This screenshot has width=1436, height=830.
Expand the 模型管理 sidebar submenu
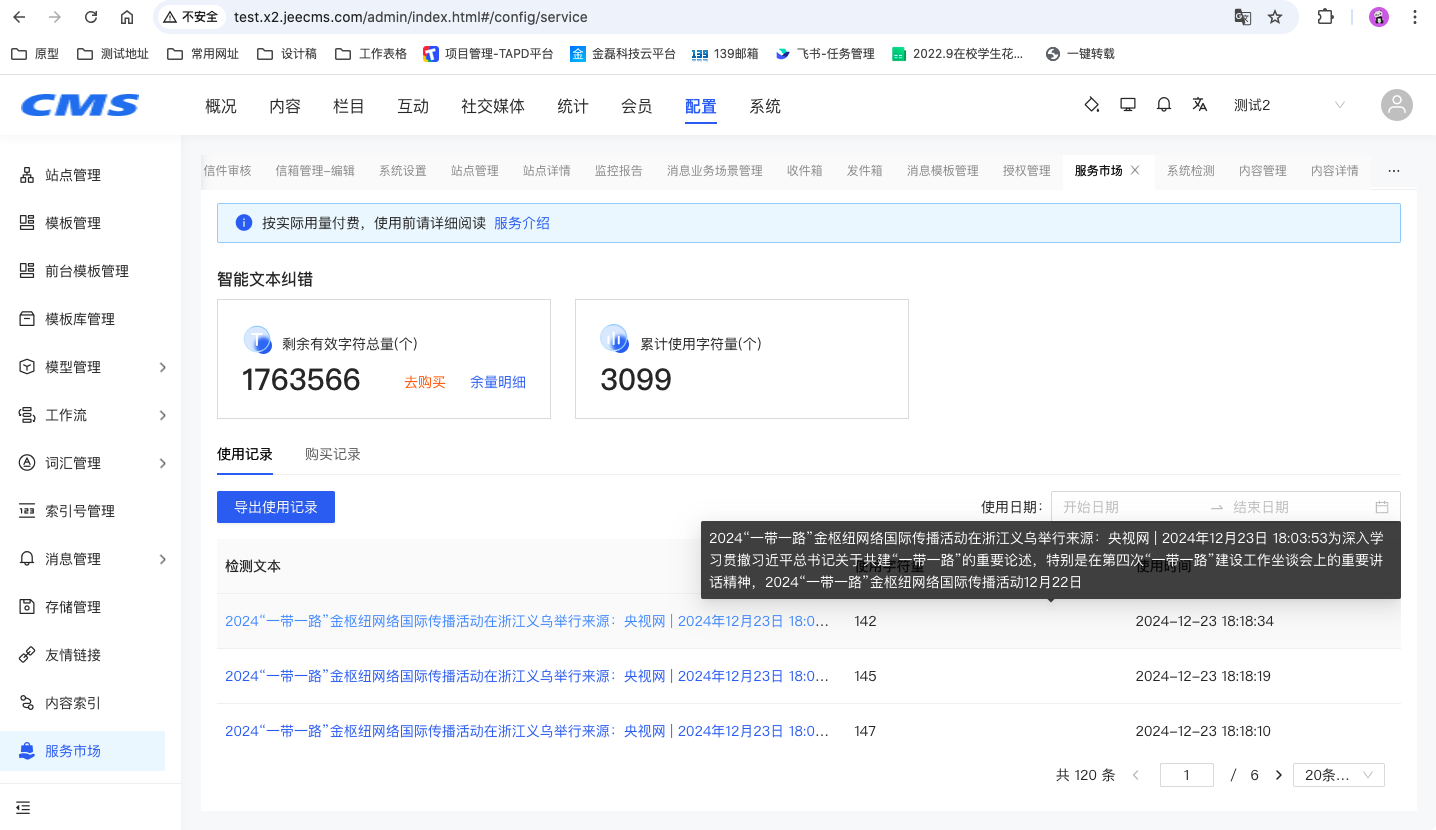click(163, 367)
